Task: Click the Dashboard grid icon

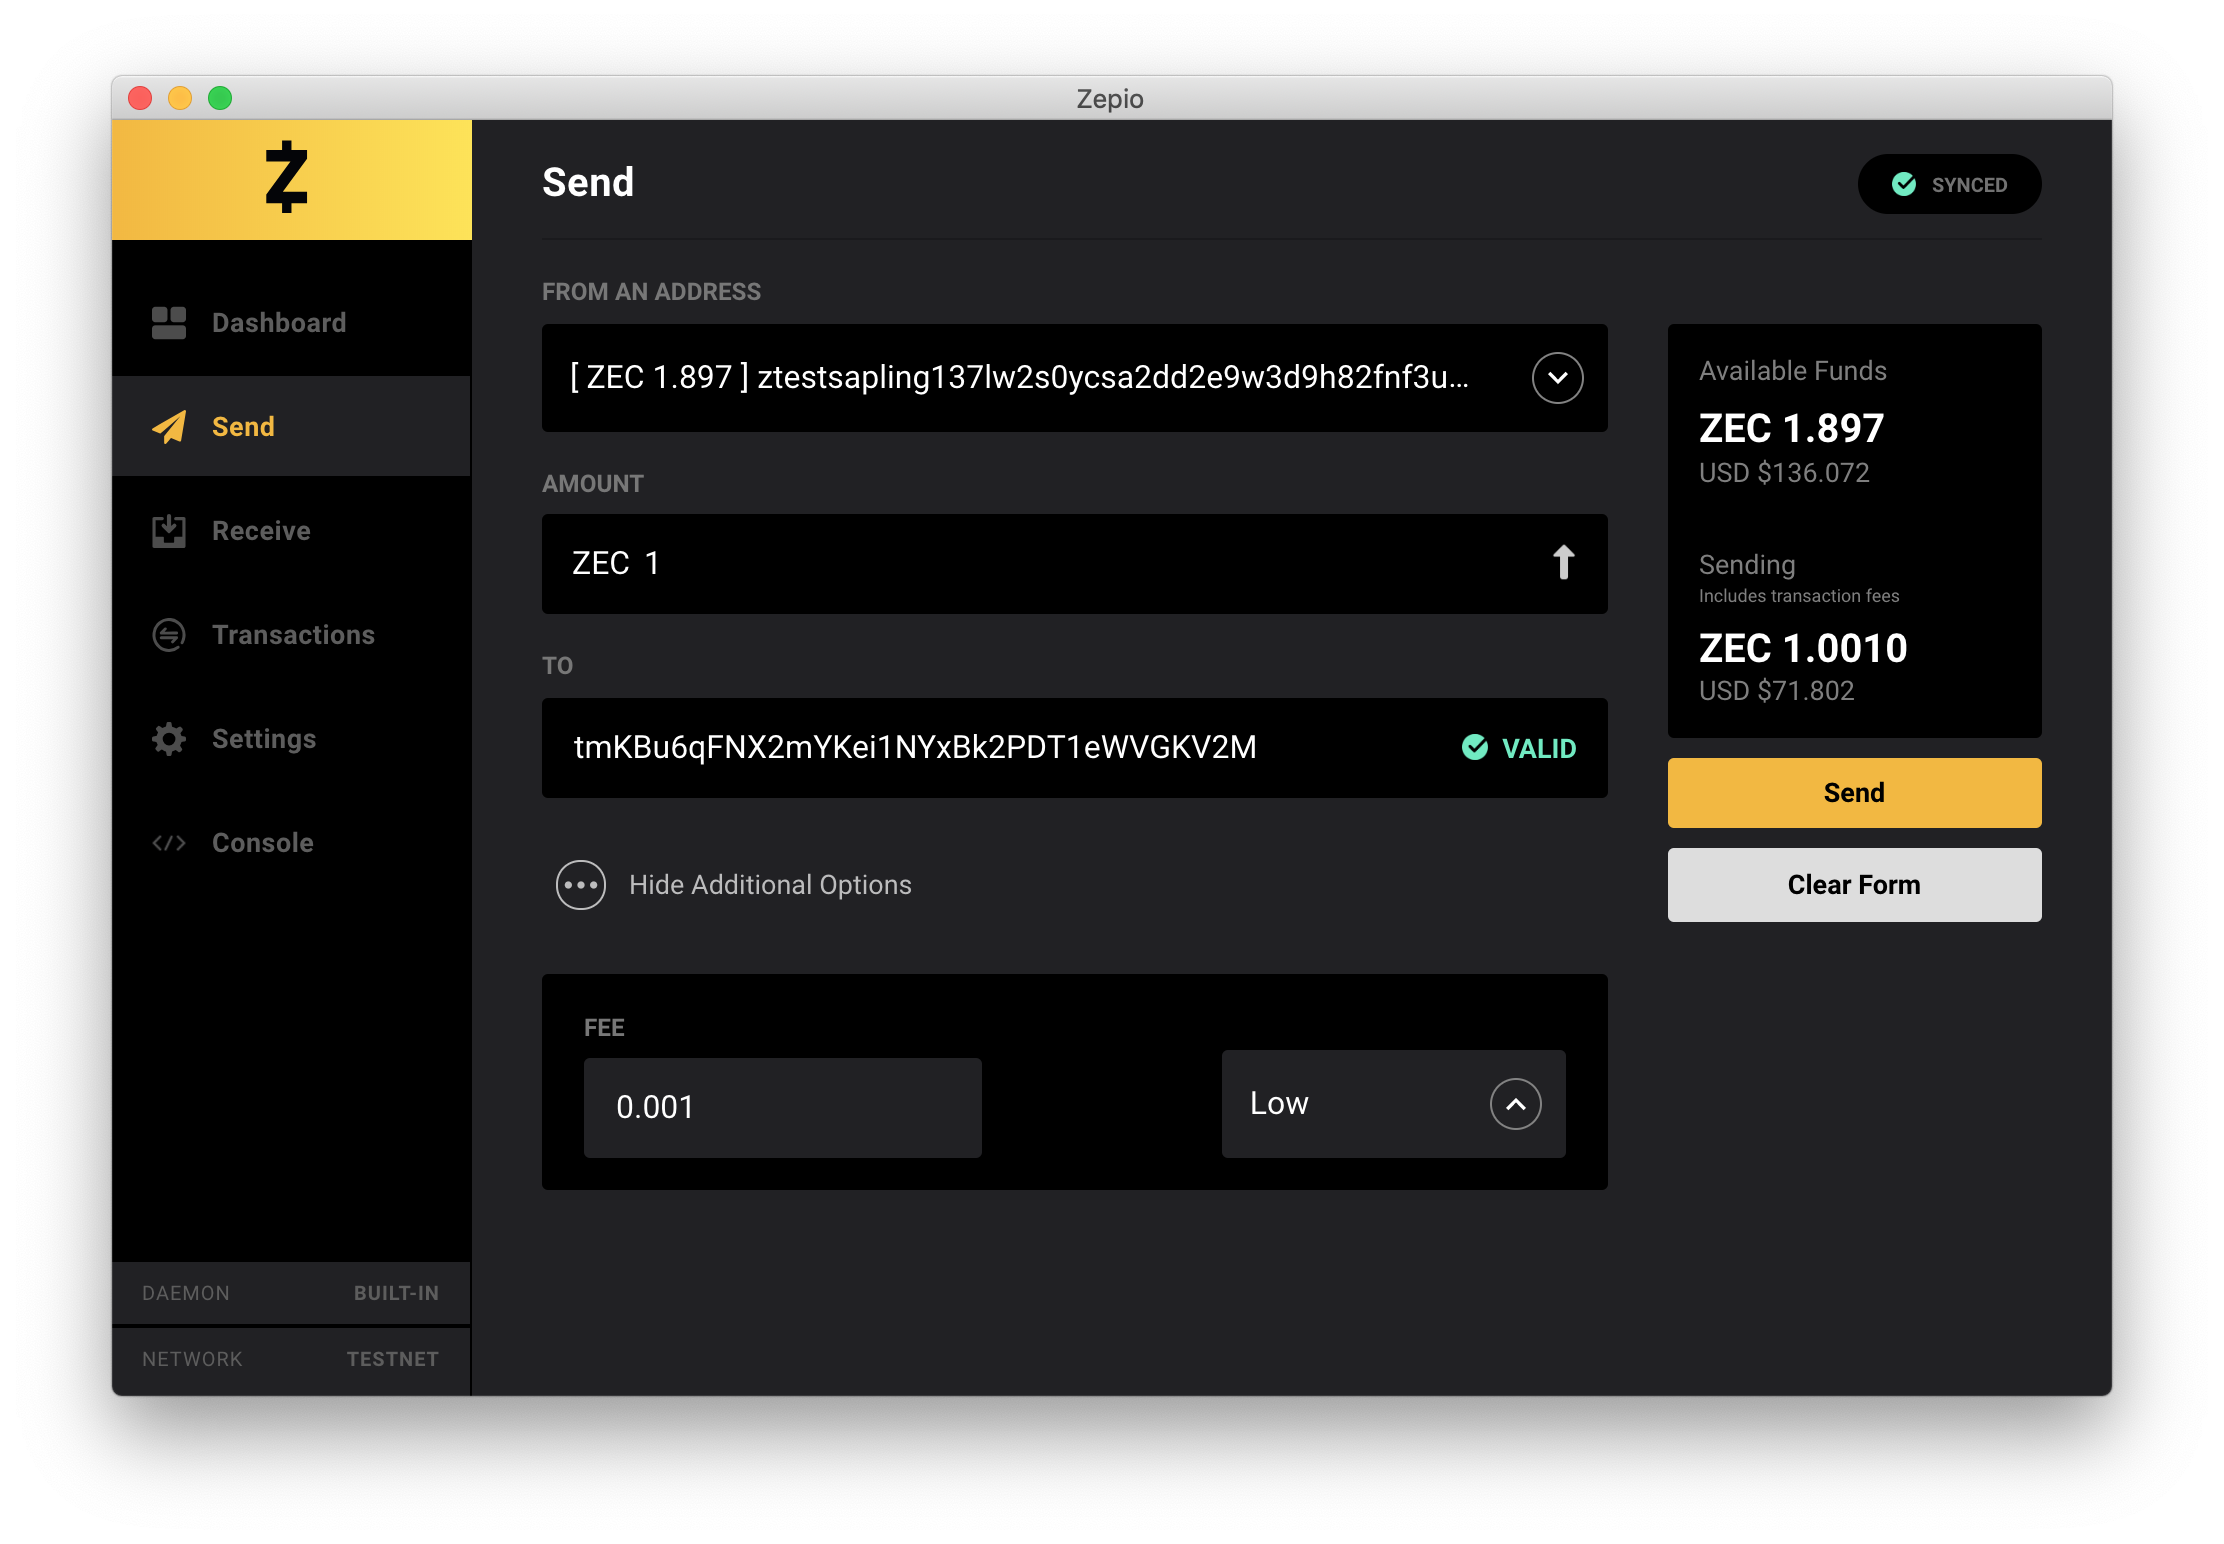Action: (169, 323)
